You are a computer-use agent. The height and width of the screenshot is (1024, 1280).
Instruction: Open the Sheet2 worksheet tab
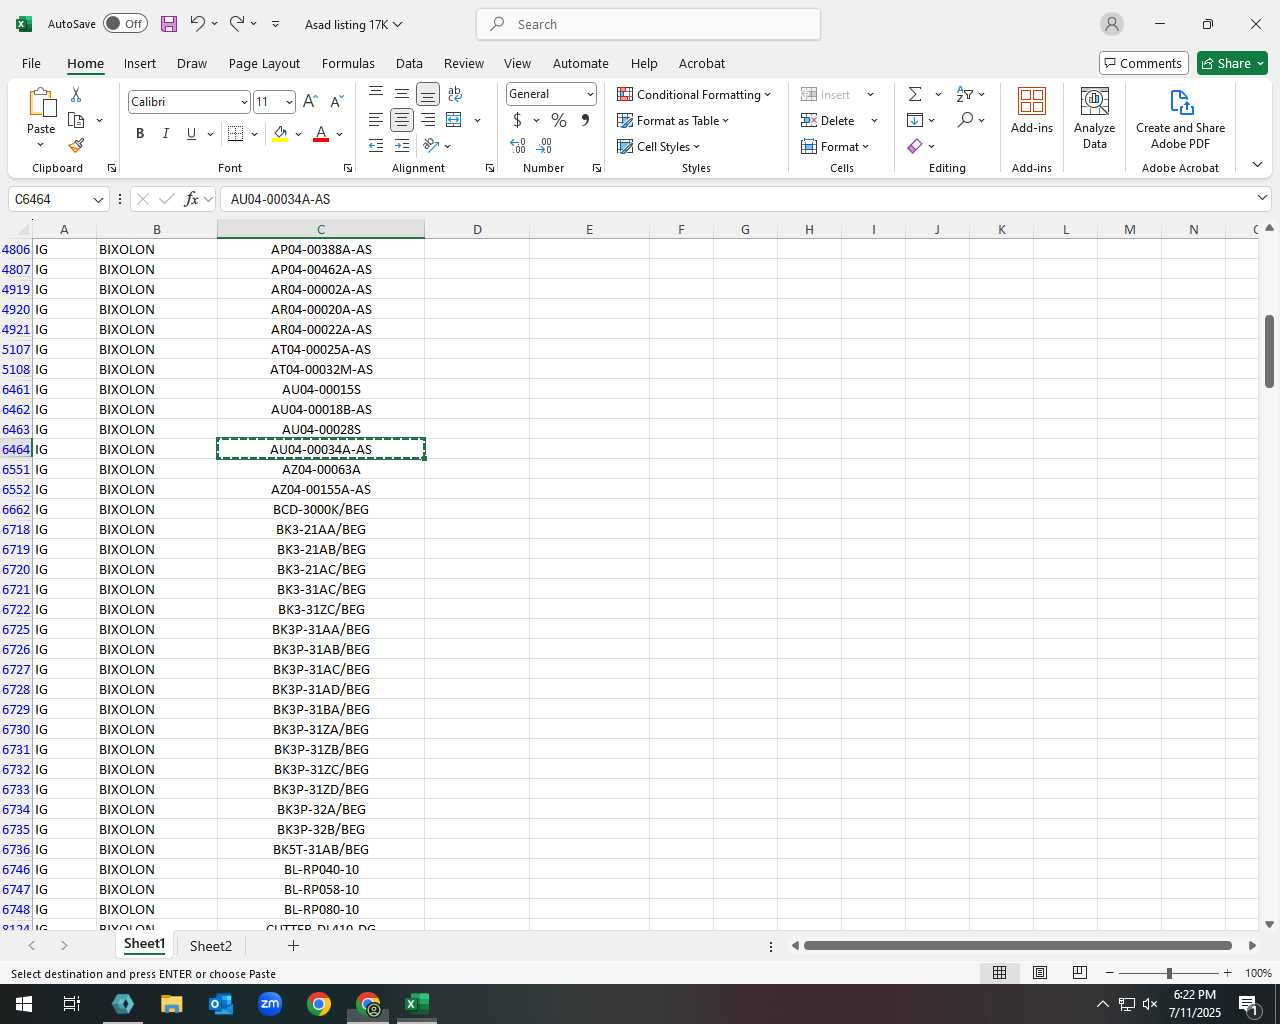[x=211, y=946]
